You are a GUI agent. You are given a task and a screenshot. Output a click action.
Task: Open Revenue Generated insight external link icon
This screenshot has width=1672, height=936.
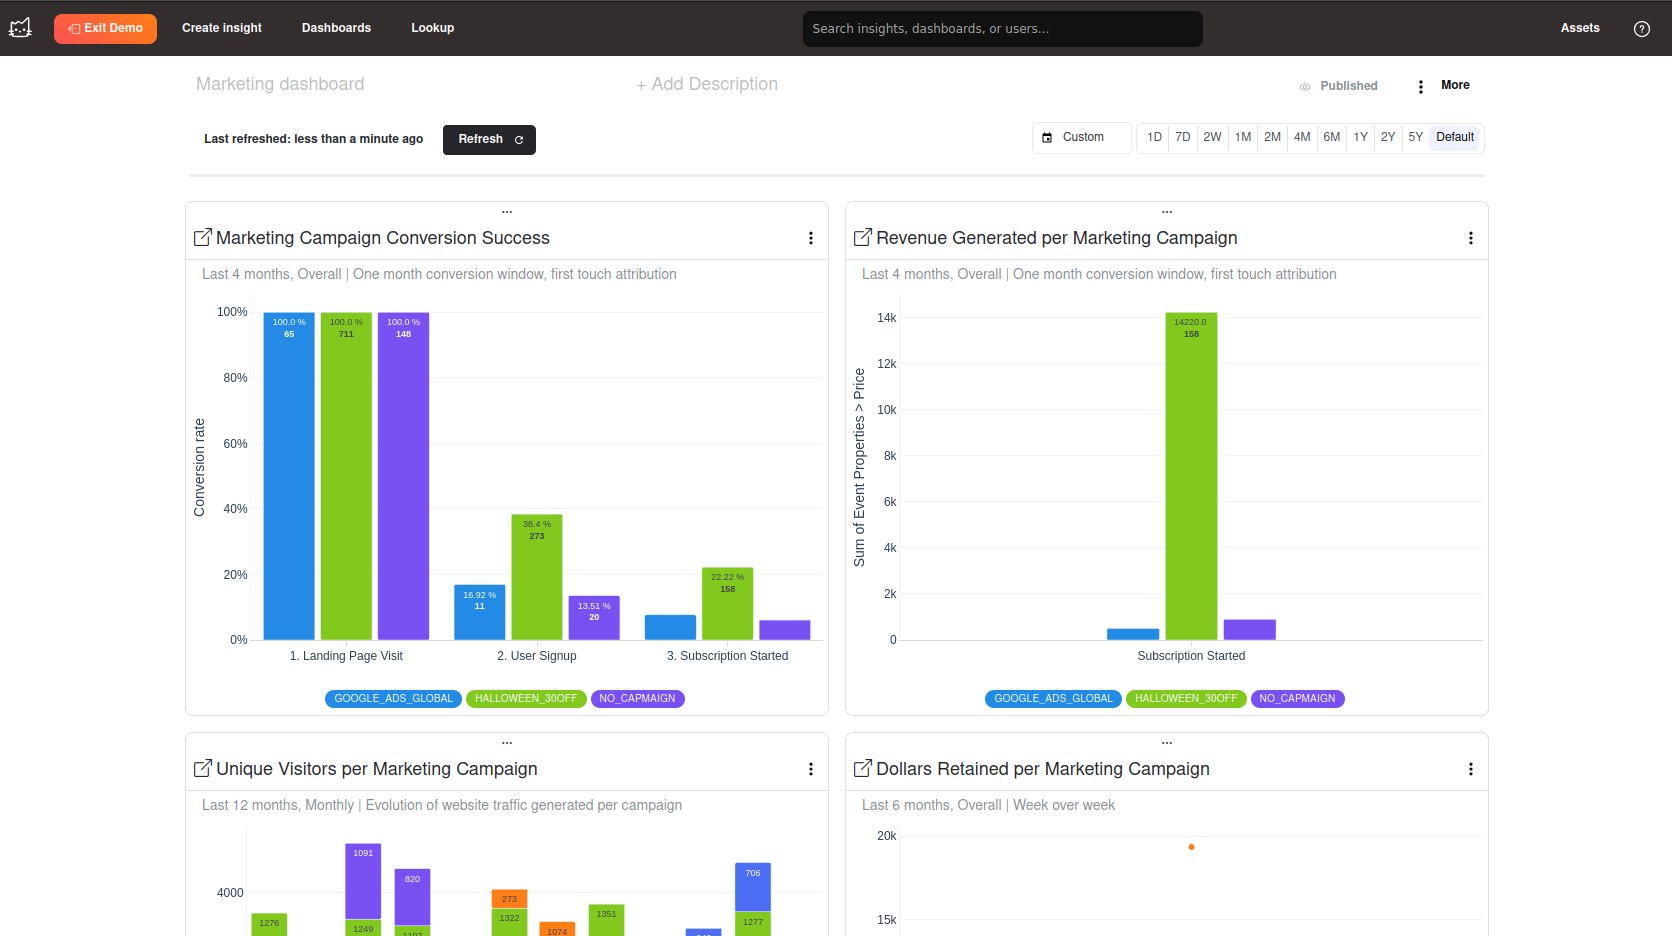pos(863,237)
